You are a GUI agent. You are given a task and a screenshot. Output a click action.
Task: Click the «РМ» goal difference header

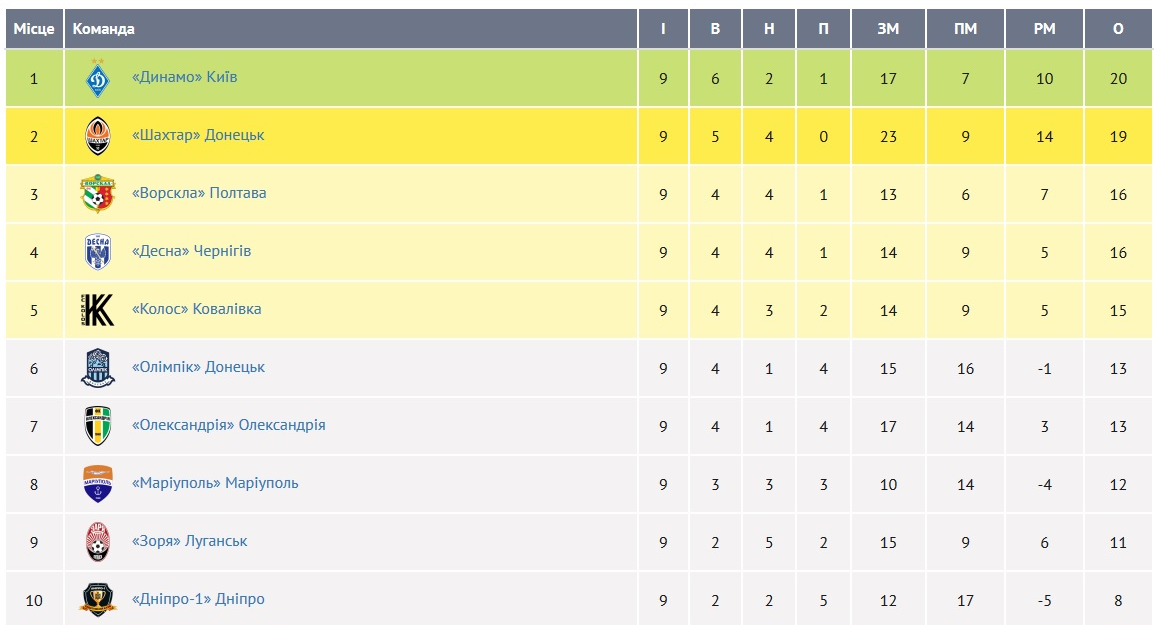click(x=1044, y=29)
